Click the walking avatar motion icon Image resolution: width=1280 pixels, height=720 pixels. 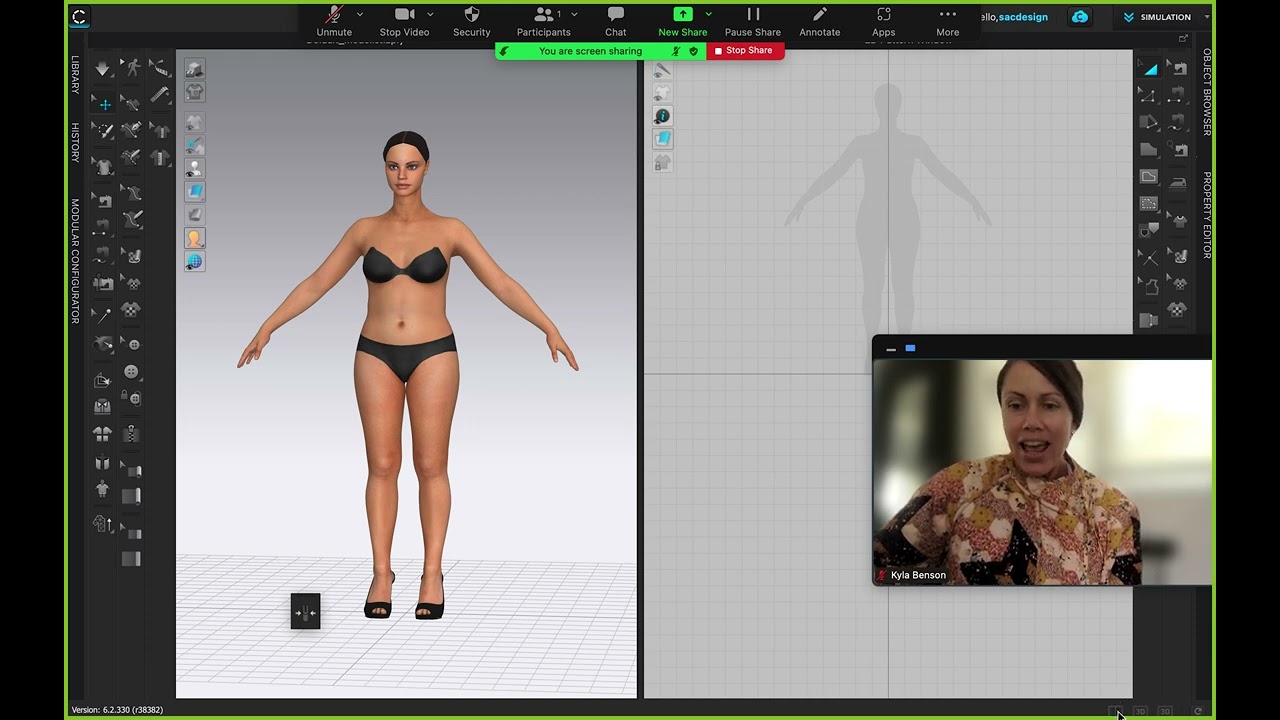(132, 68)
